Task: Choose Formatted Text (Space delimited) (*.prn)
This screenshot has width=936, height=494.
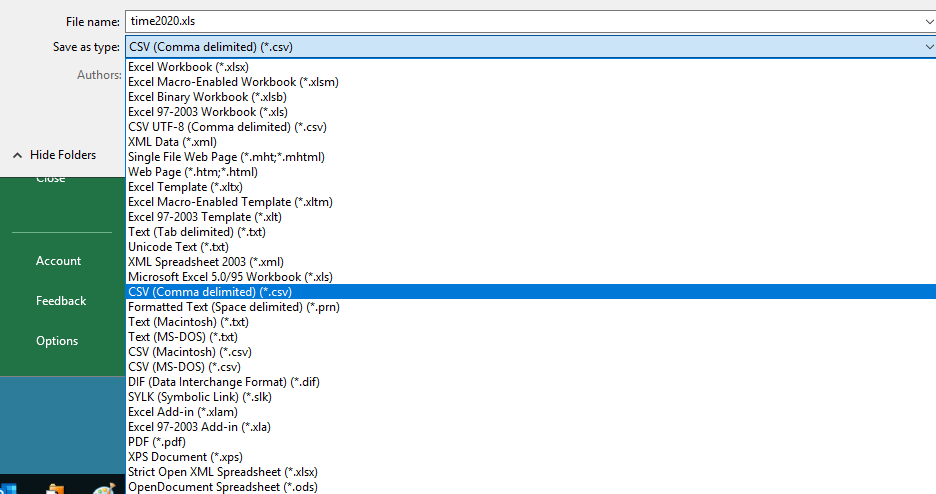Action: click(x=531, y=307)
